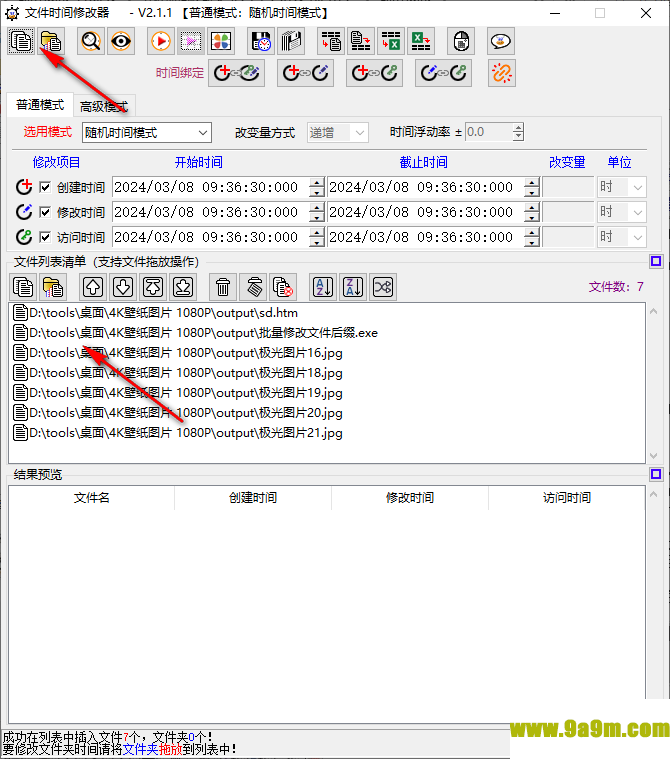Click the 时间浮动率 value field
This screenshot has height=759, width=670.
pos(489,132)
